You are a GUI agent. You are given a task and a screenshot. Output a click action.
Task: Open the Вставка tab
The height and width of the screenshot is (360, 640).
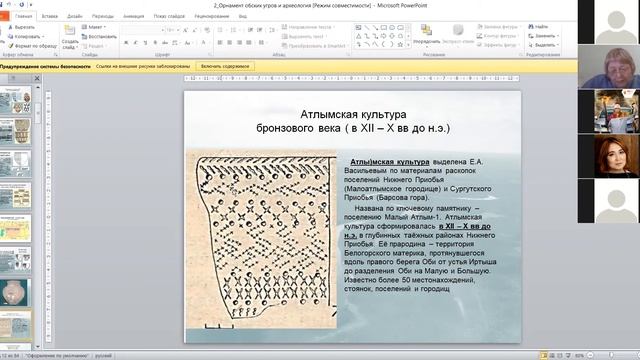click(x=49, y=16)
